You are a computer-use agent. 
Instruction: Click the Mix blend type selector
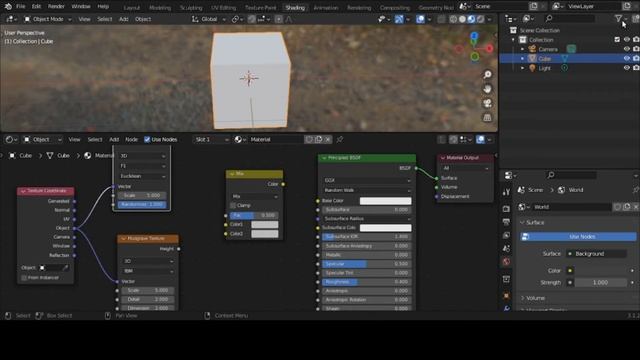pyautogui.click(x=254, y=196)
